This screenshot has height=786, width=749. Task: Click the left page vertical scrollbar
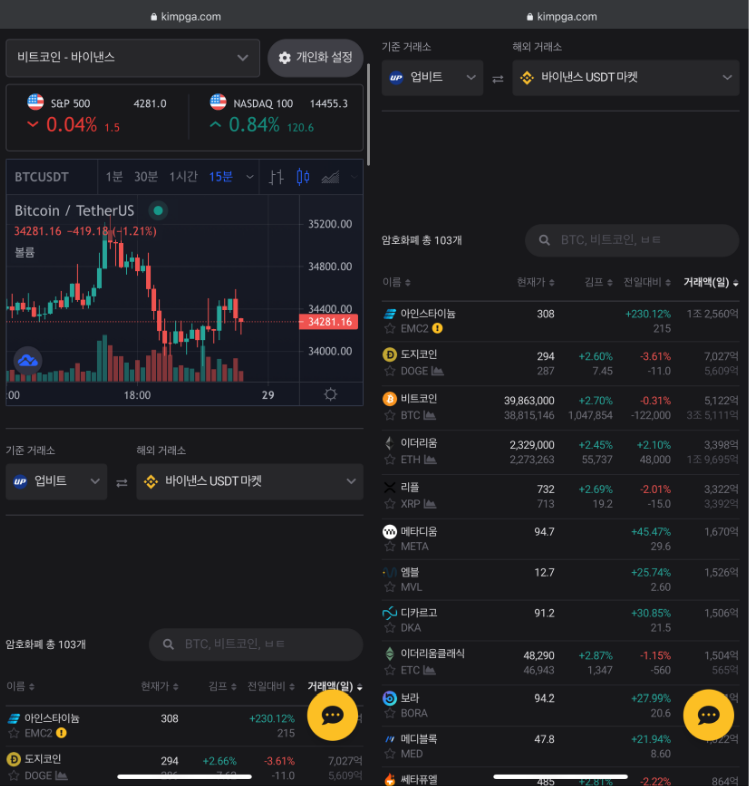coord(369,114)
